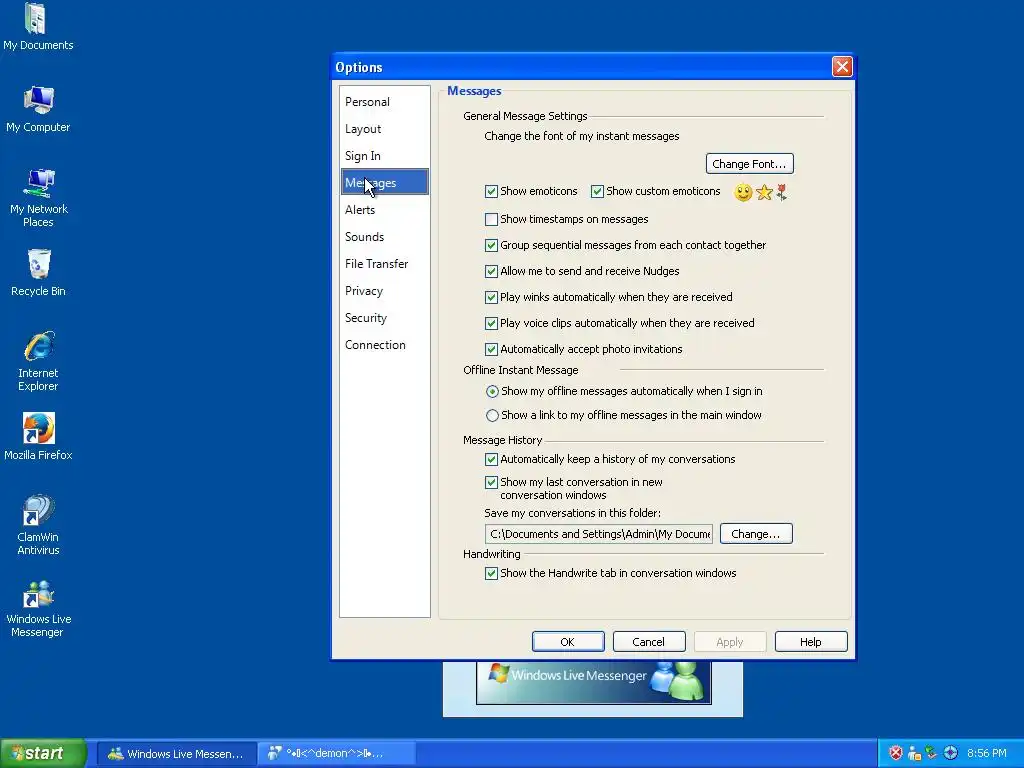Switch to Windows Live Messenger taskbar button

[176, 754]
